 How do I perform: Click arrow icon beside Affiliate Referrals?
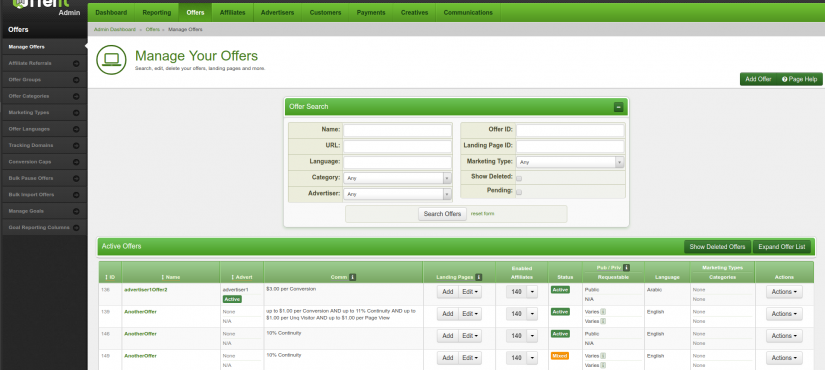point(76,64)
